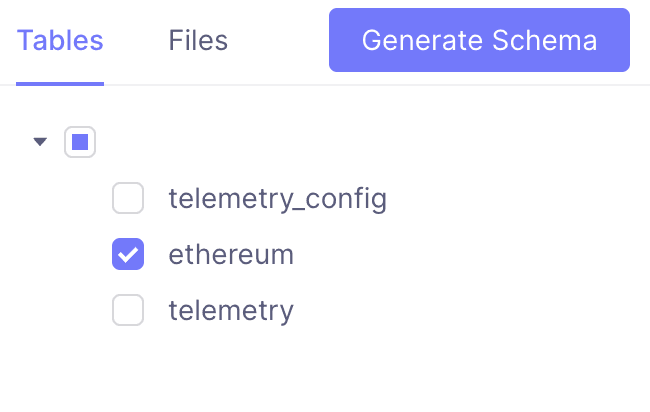Enable the telemetry_config checkbox
This screenshot has width=650, height=412.
pos(128,199)
